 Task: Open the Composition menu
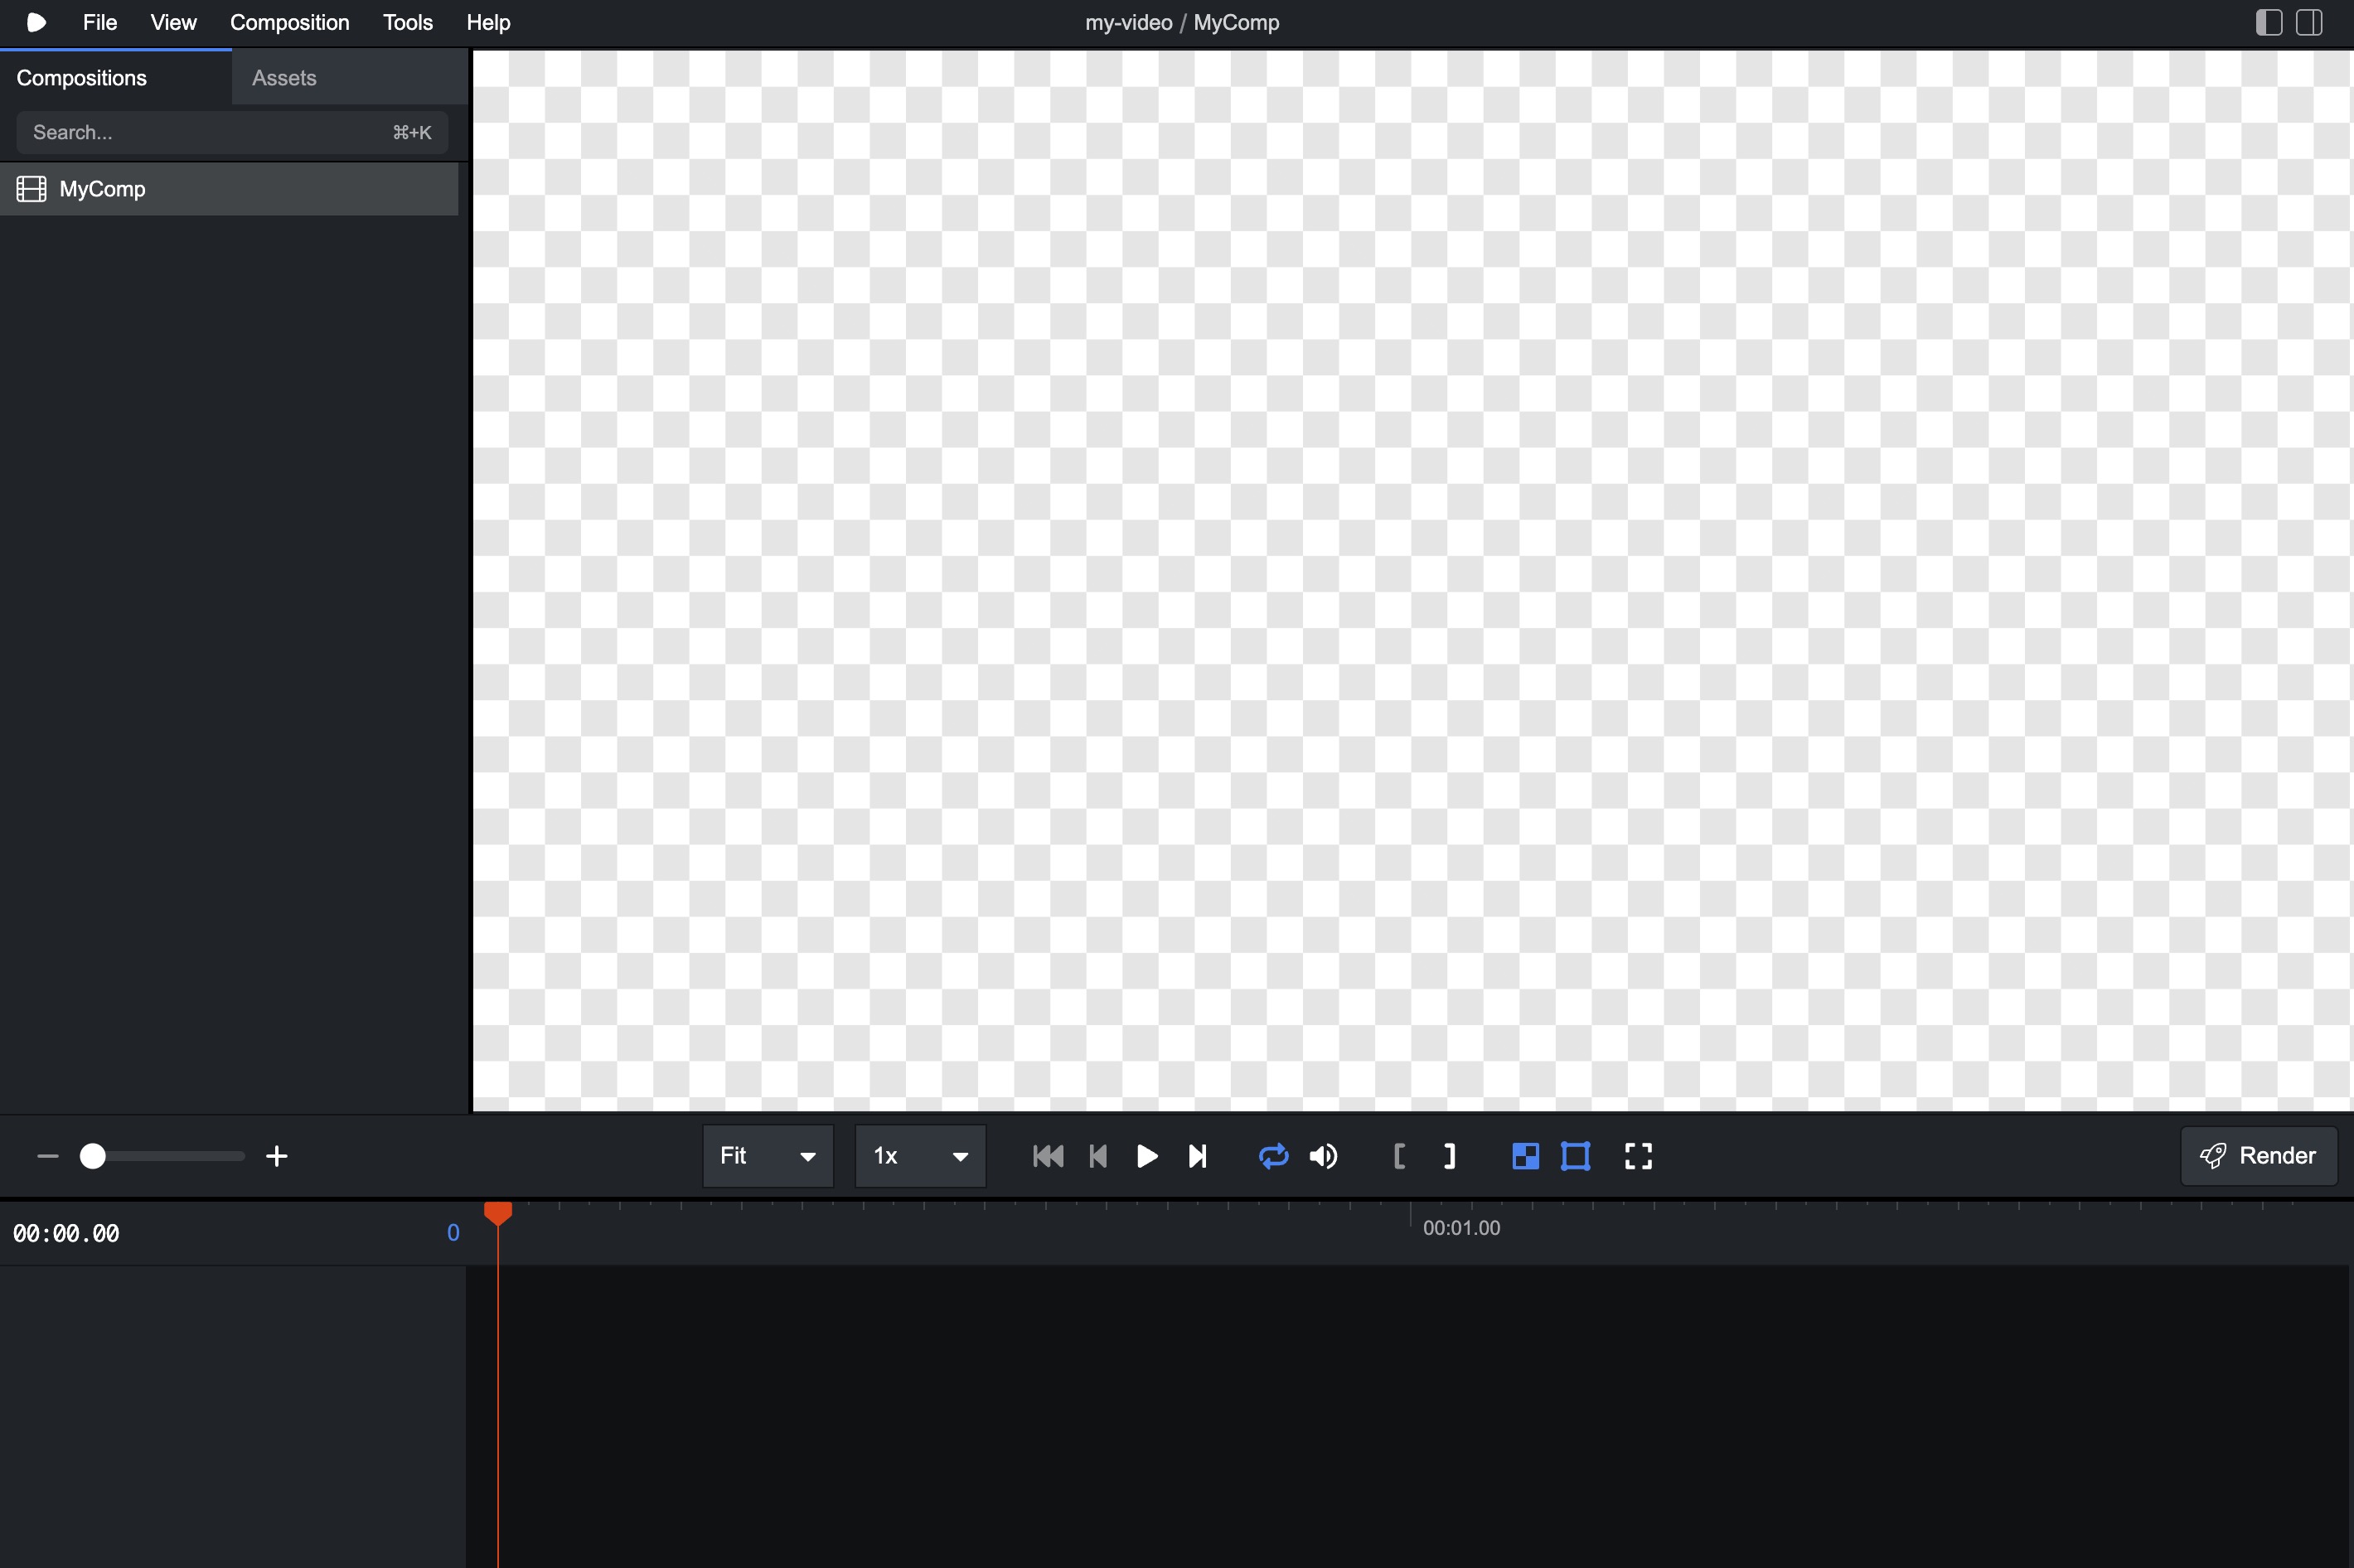tap(290, 22)
